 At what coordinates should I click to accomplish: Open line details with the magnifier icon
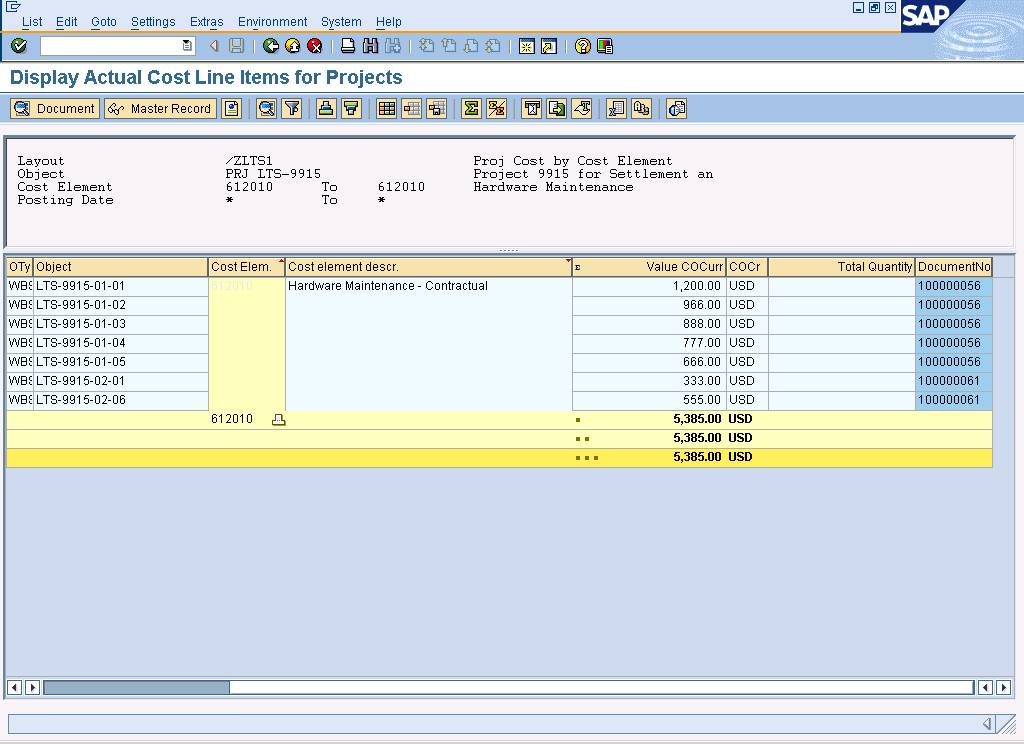click(x=266, y=108)
